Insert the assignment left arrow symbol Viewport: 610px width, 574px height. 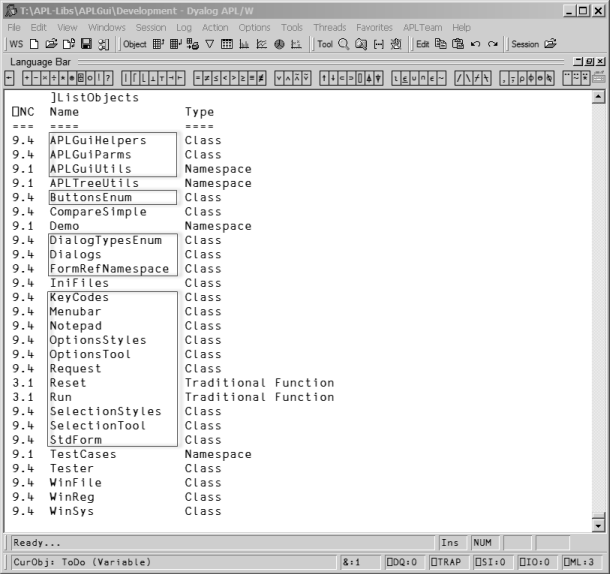[9, 79]
